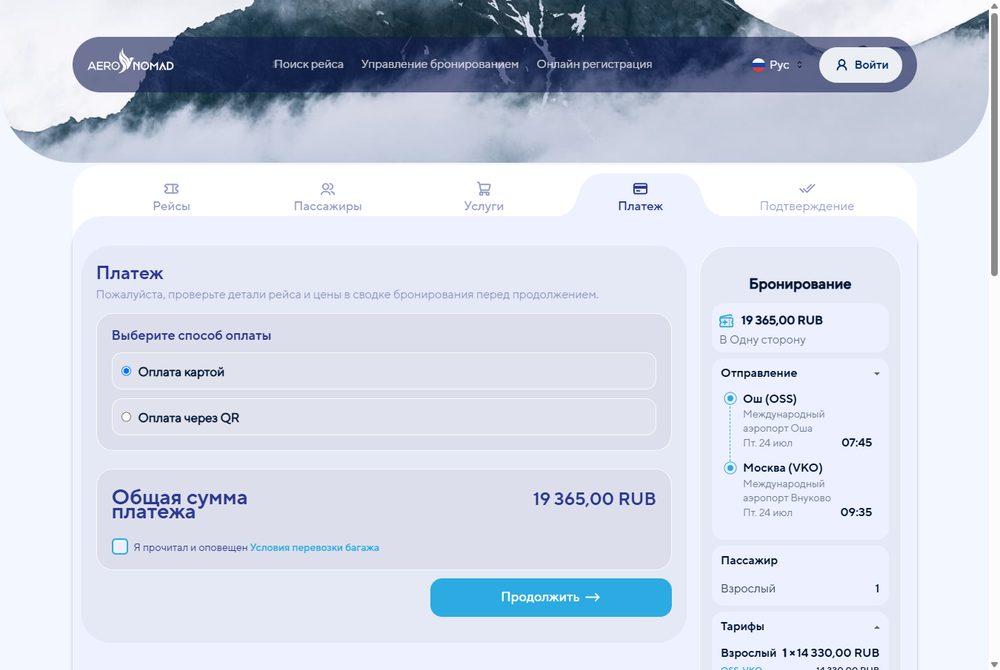
Task: Go to the Пассажиры step tab
Action: tap(328, 197)
